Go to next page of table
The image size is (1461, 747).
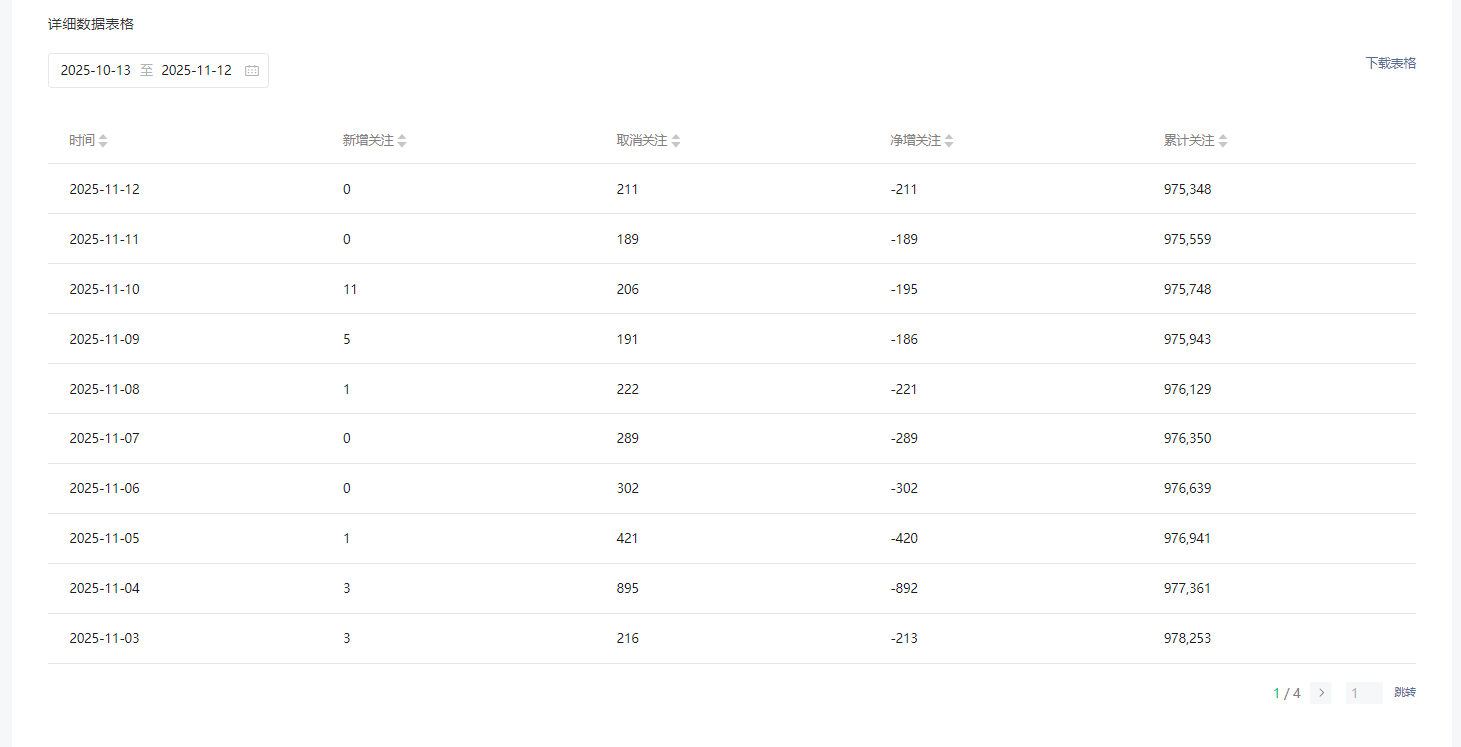point(1320,693)
